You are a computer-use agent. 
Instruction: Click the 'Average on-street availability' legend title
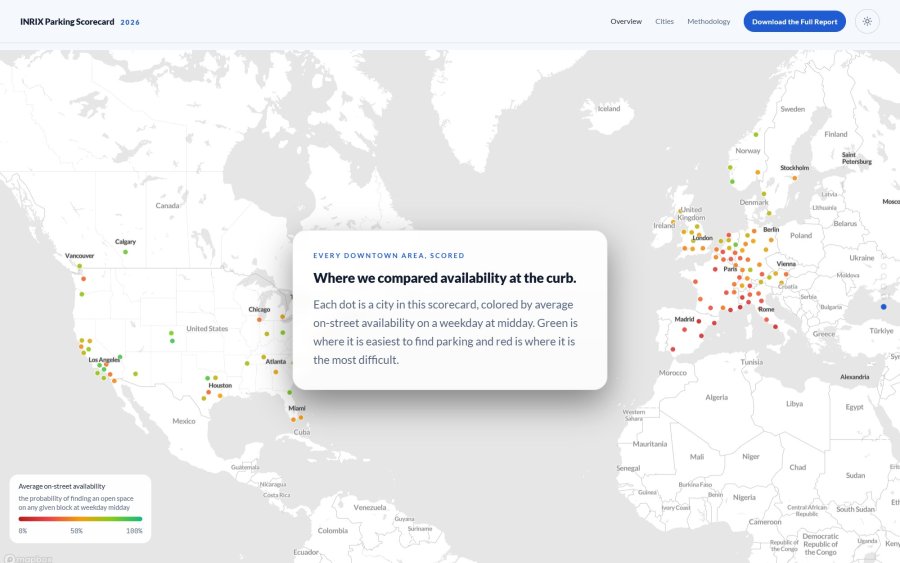(61, 486)
